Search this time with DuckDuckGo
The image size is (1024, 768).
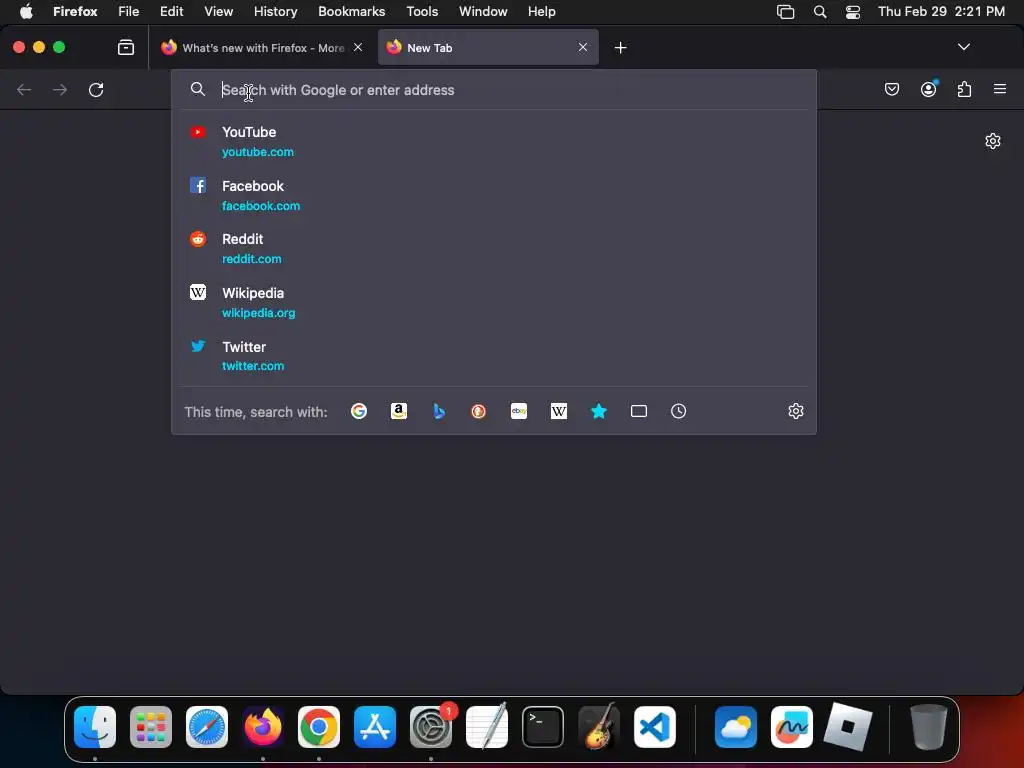(x=479, y=411)
